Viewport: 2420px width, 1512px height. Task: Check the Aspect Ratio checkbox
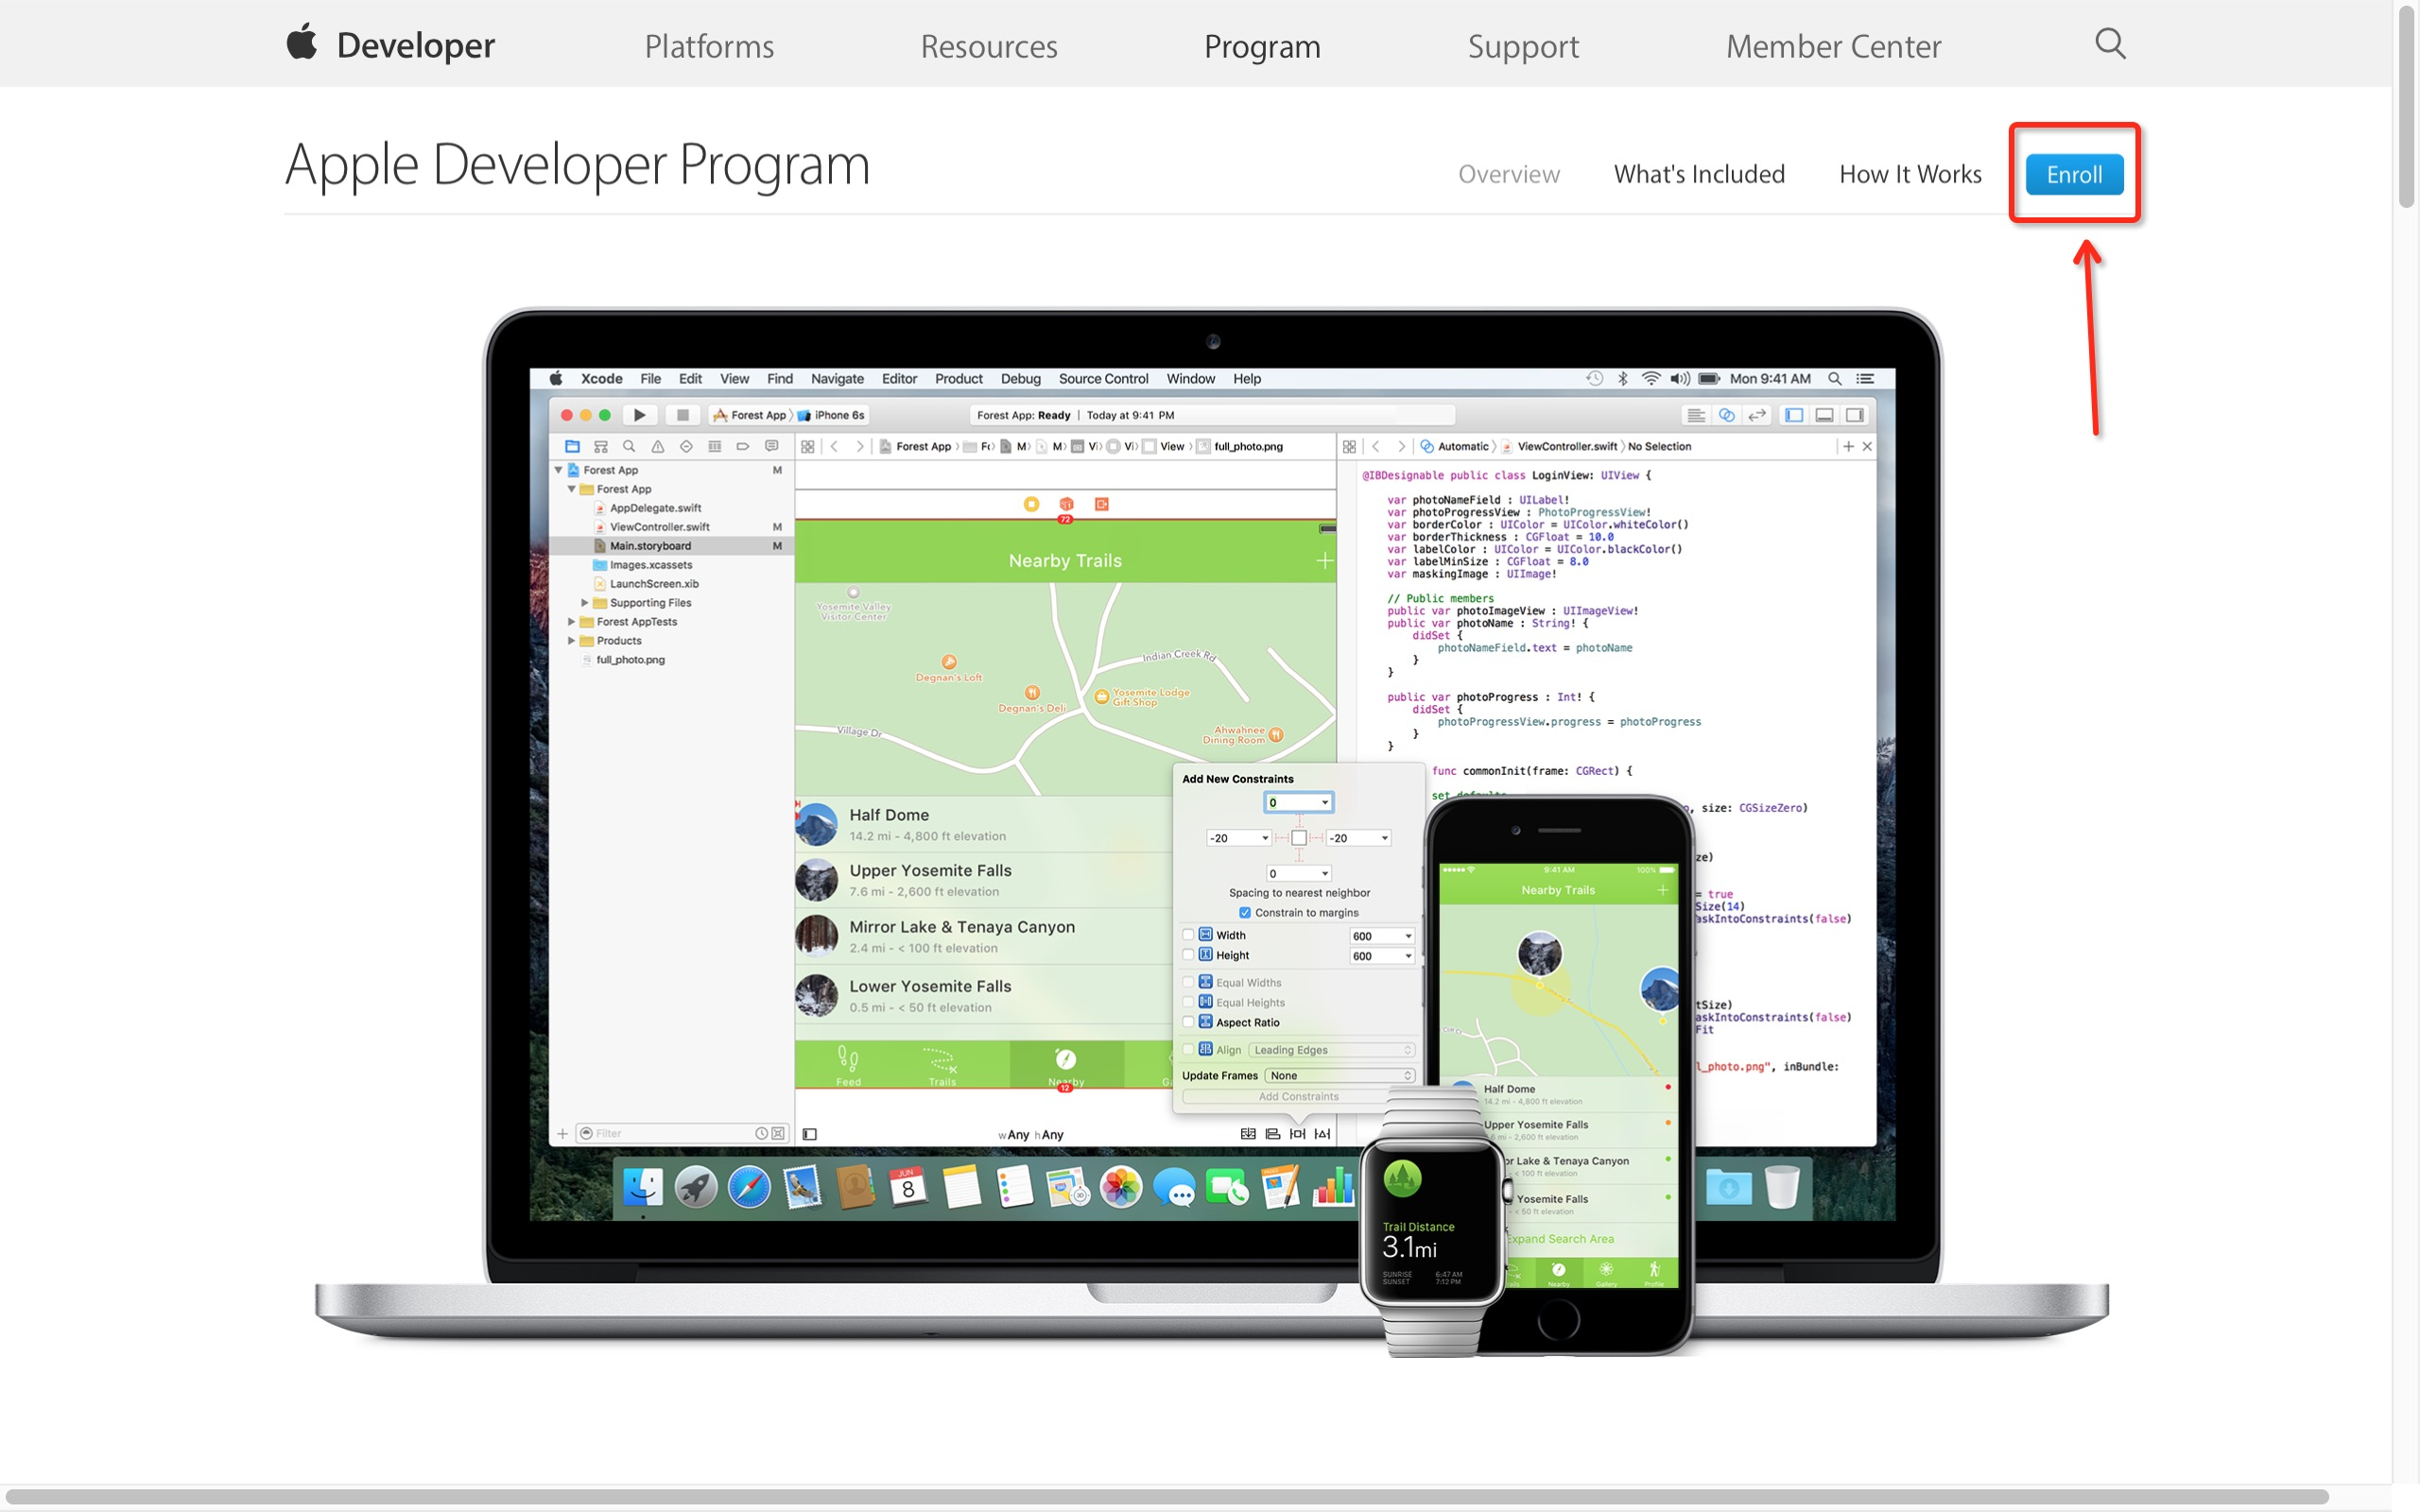point(1188,1022)
